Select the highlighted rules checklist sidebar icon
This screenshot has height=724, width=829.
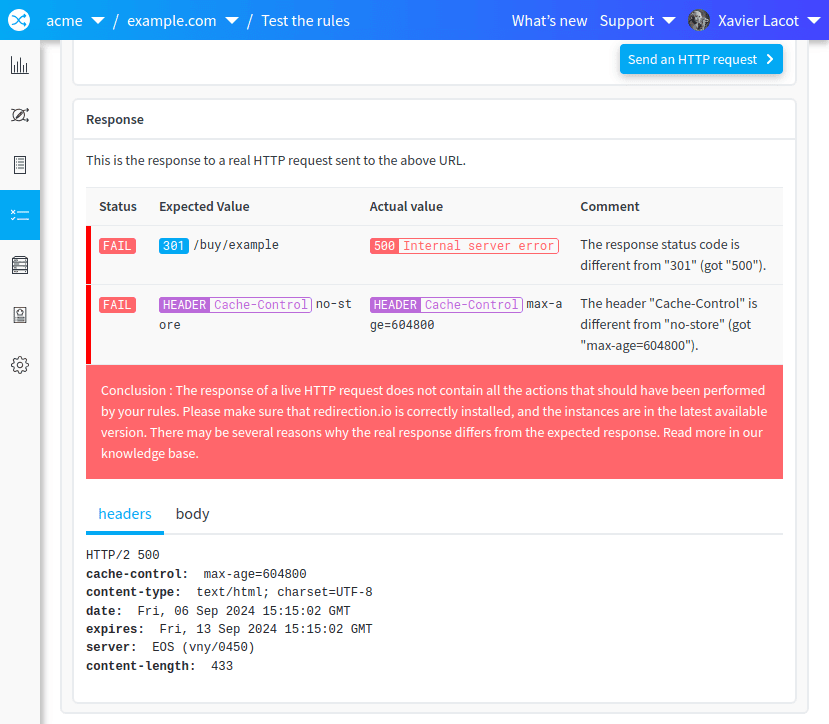20,215
